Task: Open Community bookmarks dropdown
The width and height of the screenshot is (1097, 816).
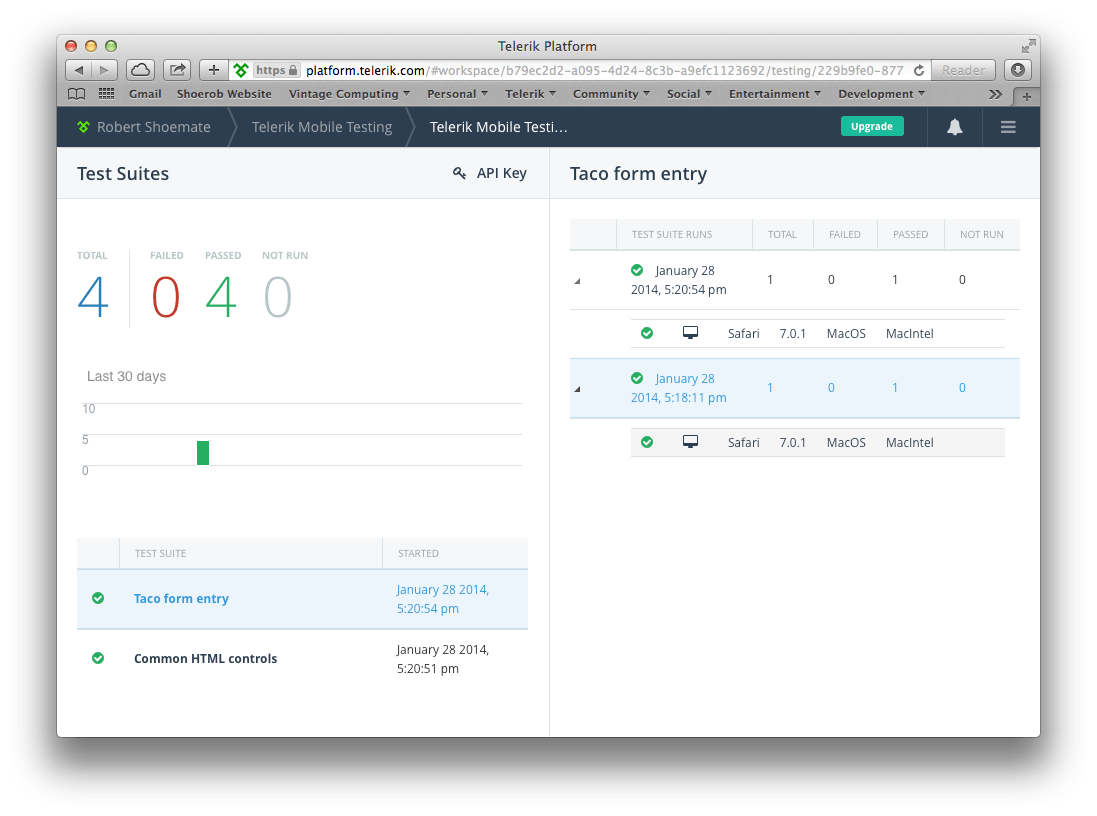Action: pos(611,94)
